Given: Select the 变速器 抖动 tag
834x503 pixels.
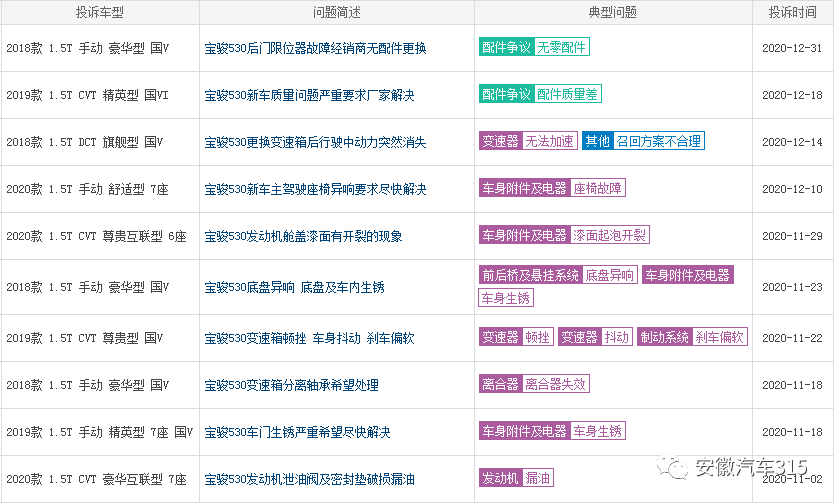Looking at the screenshot, I should [x=595, y=337].
